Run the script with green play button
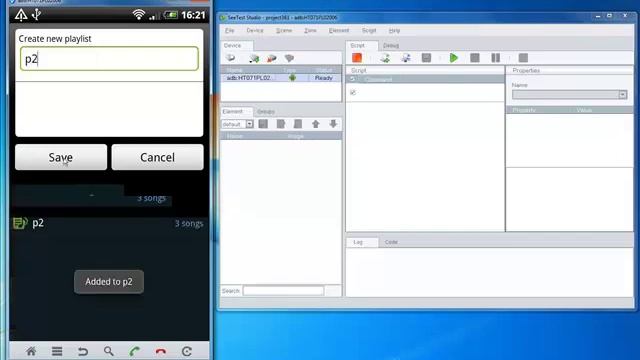The height and width of the screenshot is (360, 640). click(x=453, y=58)
